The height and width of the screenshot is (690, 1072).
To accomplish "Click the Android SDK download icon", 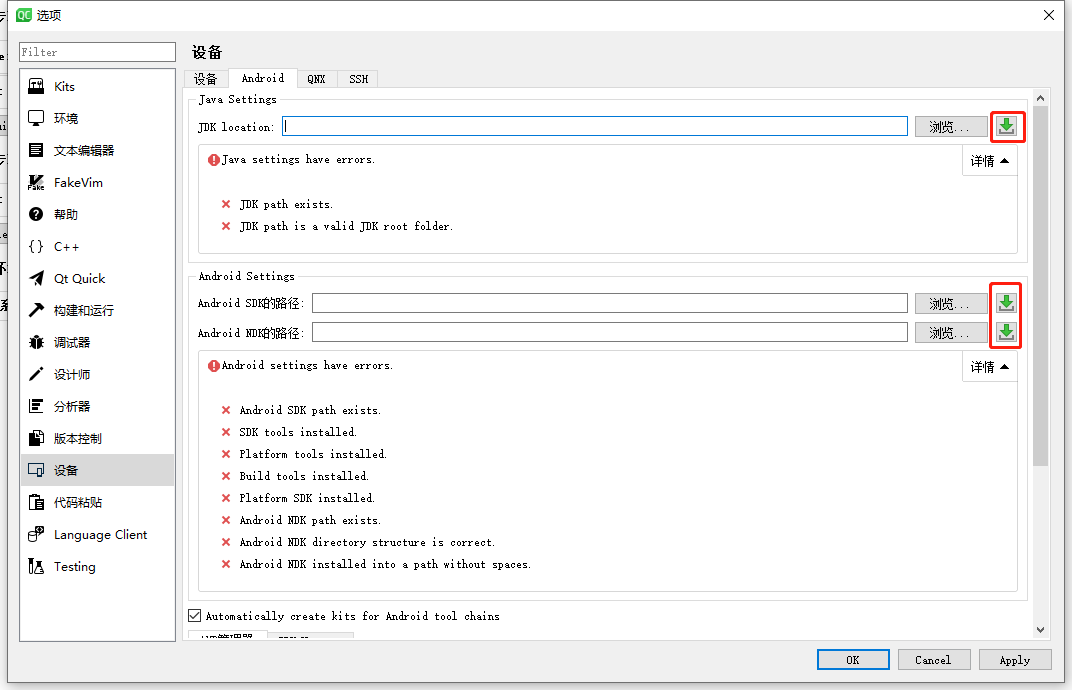I will [1006, 302].
